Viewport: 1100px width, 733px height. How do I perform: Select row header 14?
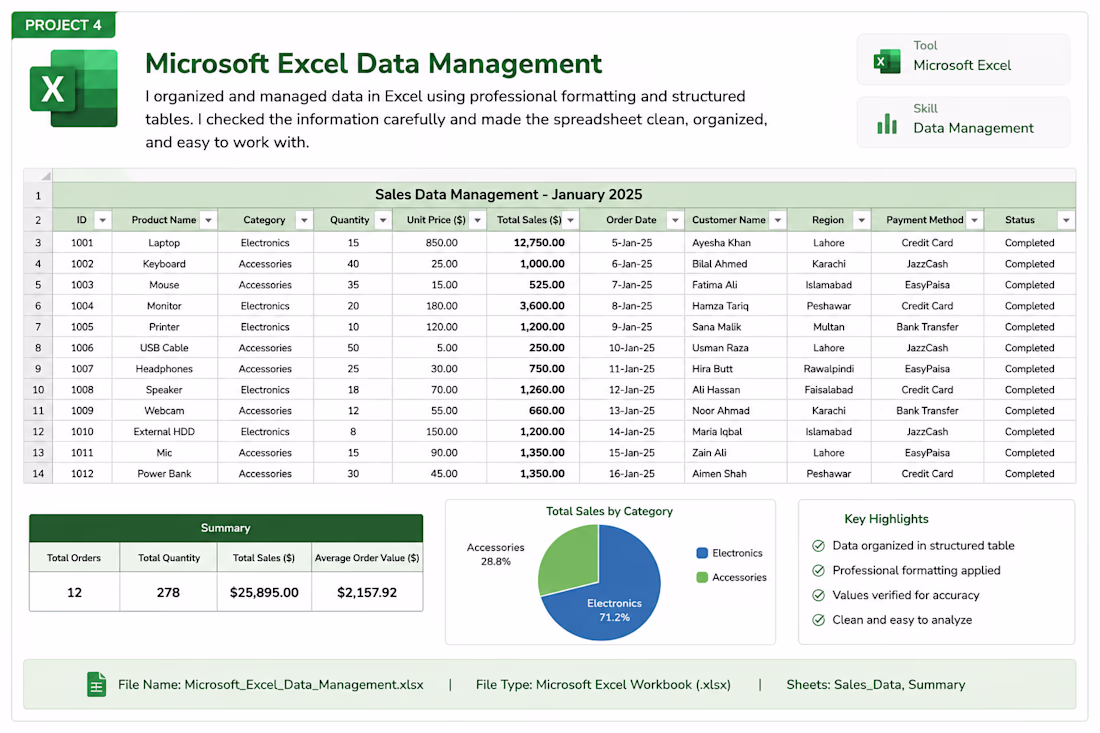[38, 473]
